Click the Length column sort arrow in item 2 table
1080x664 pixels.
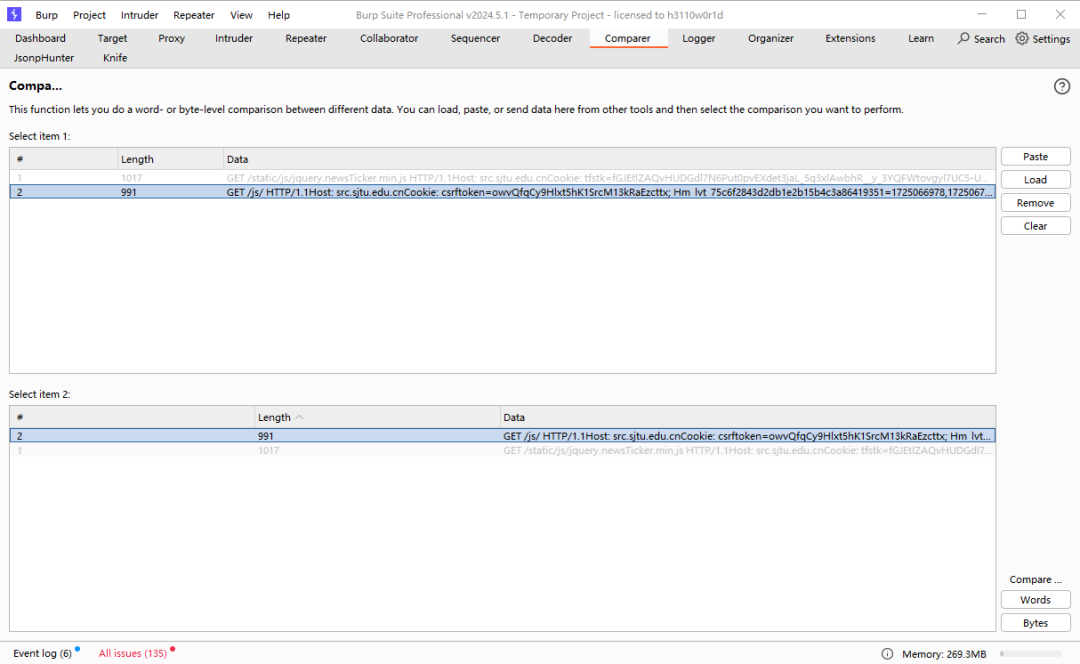pos(299,417)
